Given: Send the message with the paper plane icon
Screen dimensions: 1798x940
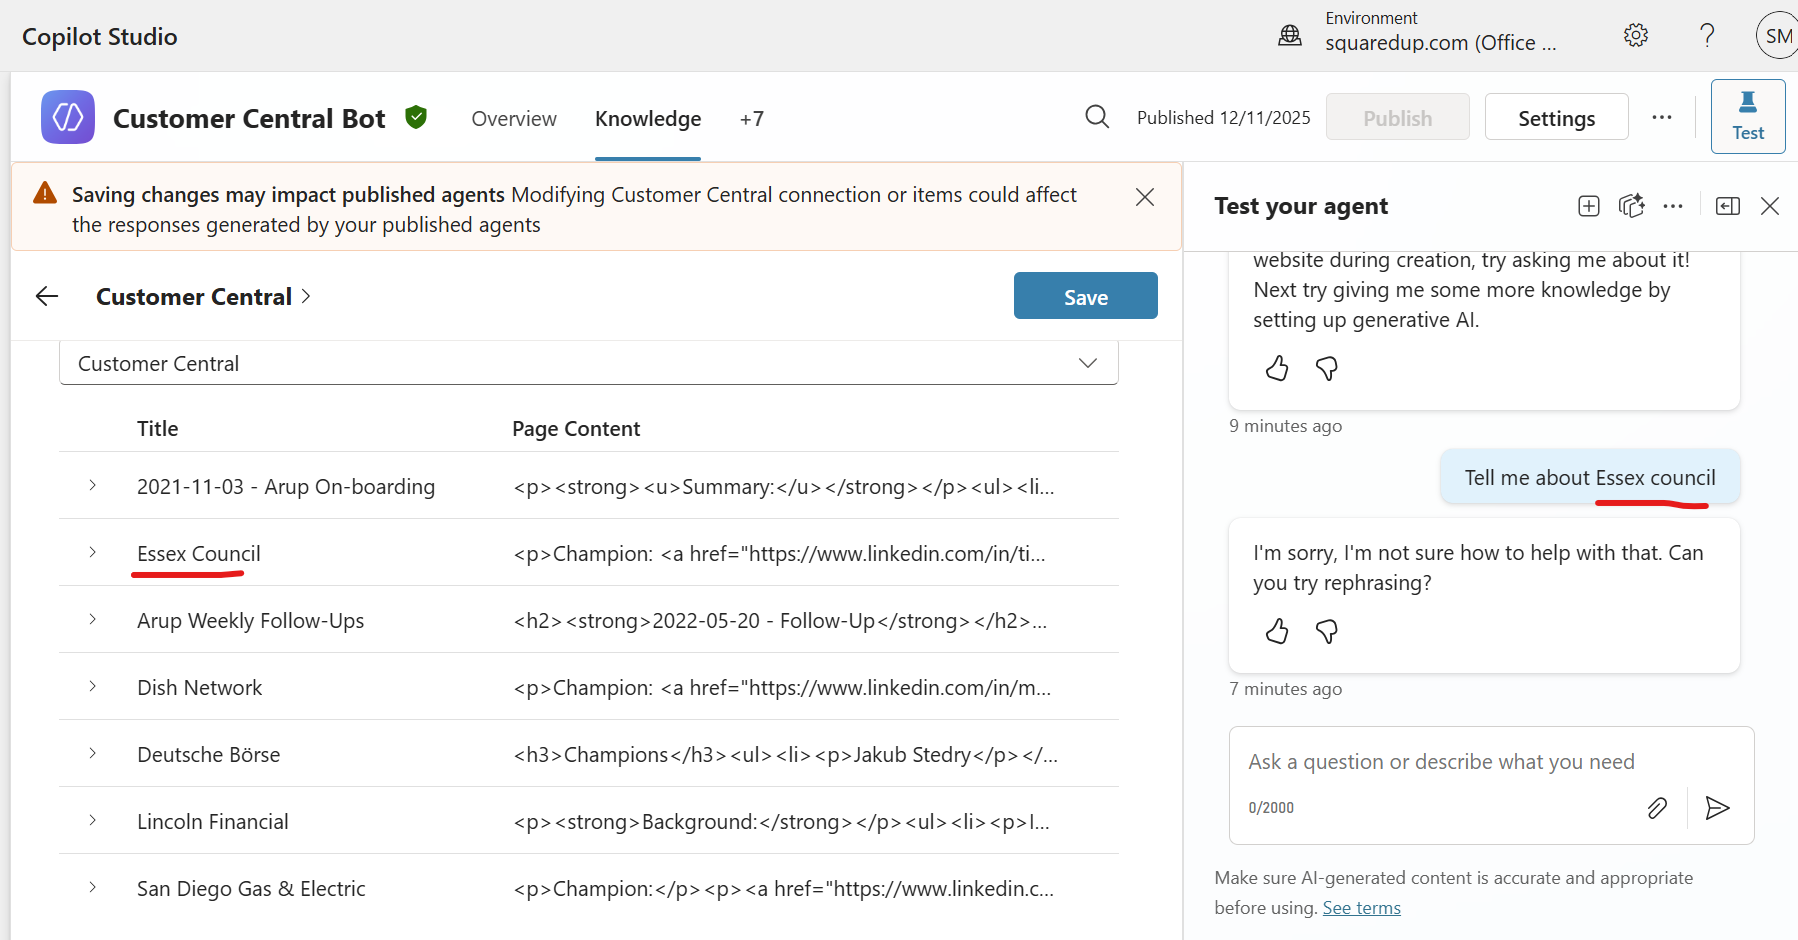Looking at the screenshot, I should pos(1717,808).
